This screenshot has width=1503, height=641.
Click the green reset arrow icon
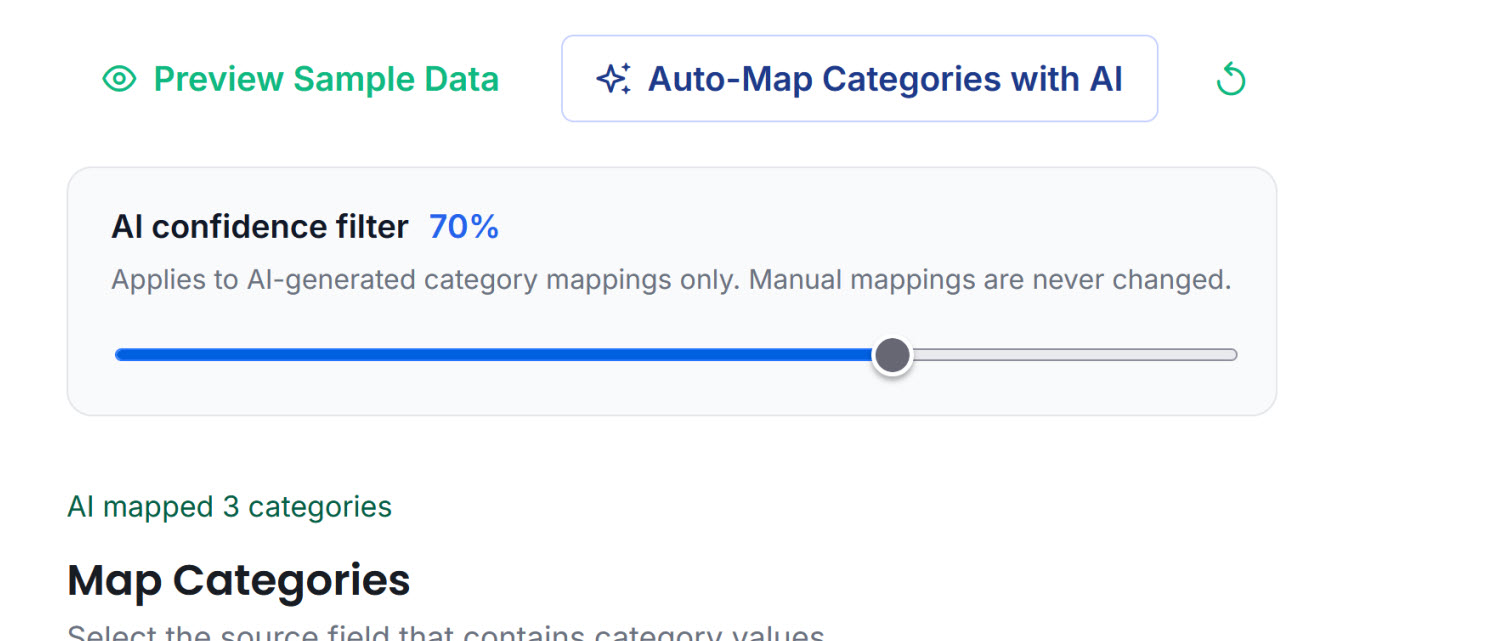(x=1231, y=79)
